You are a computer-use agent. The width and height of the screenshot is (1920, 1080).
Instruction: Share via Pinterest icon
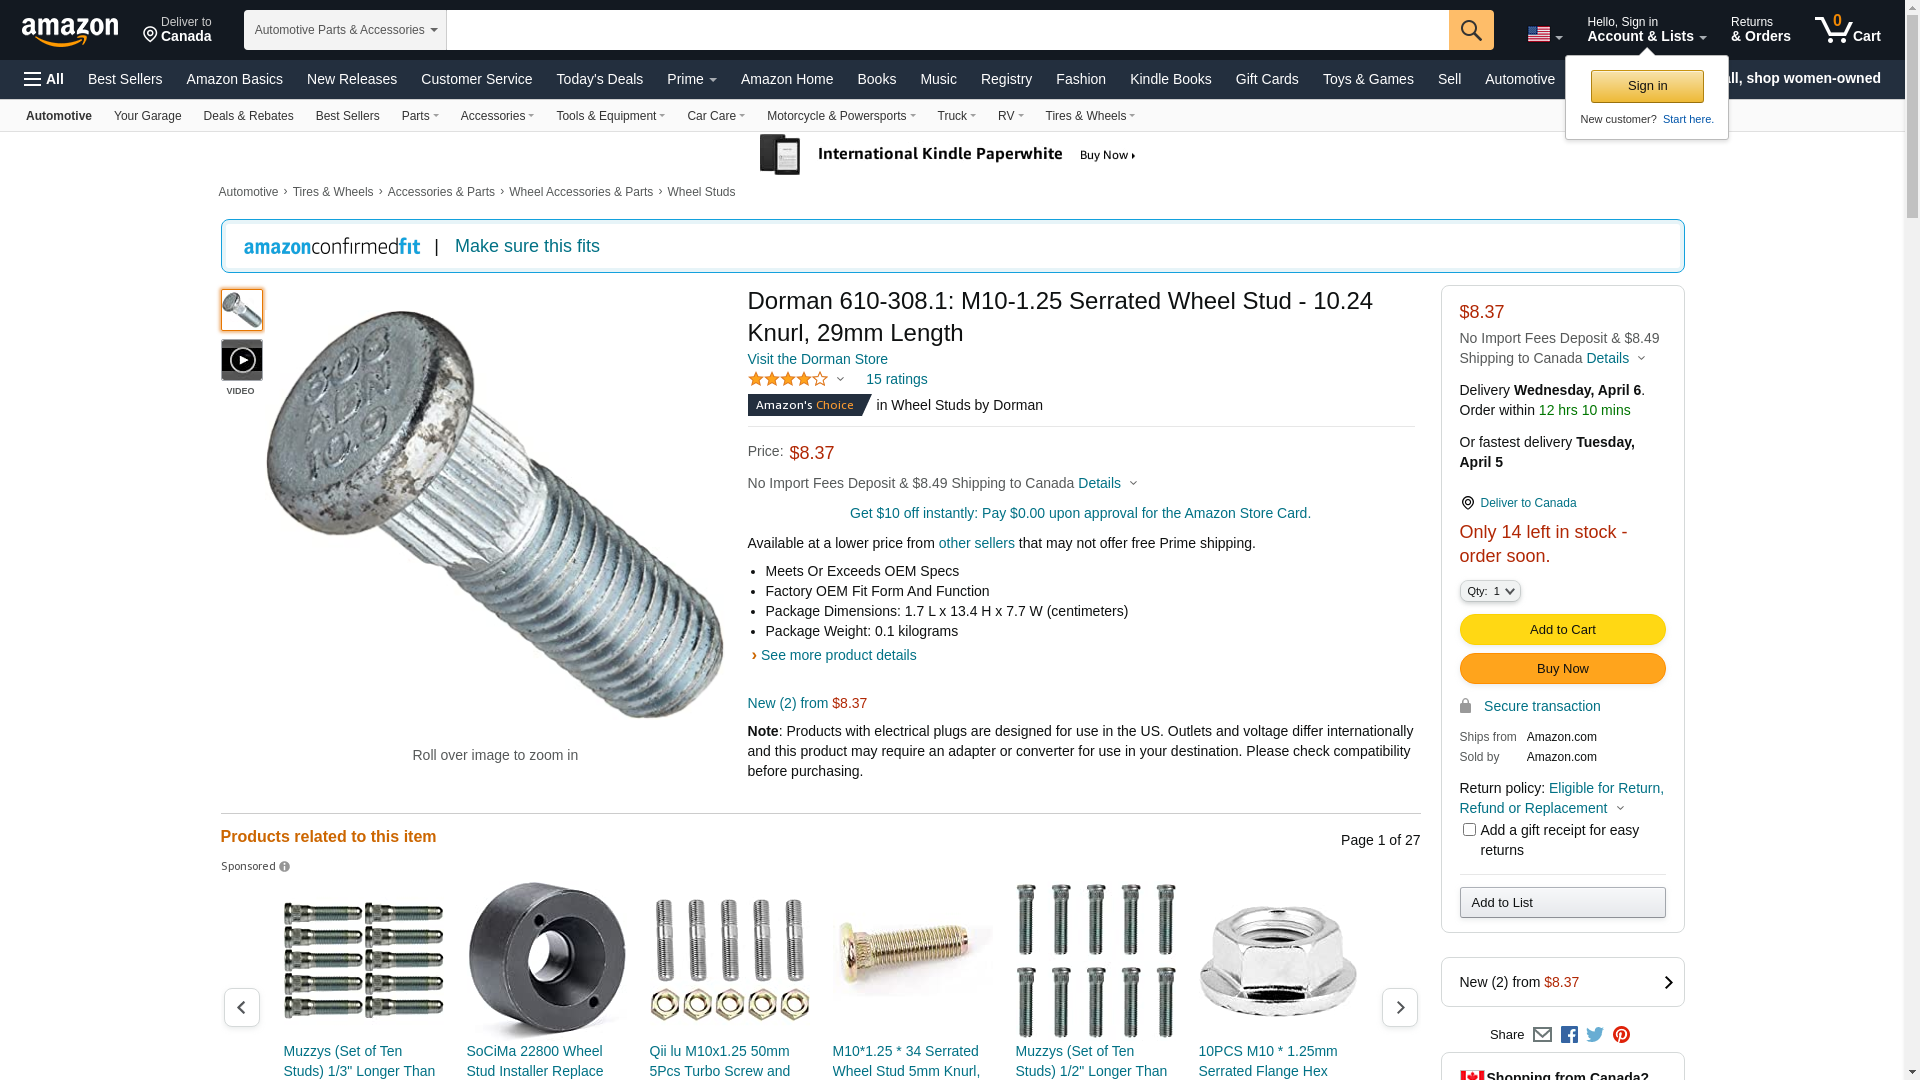pyautogui.click(x=1621, y=1035)
